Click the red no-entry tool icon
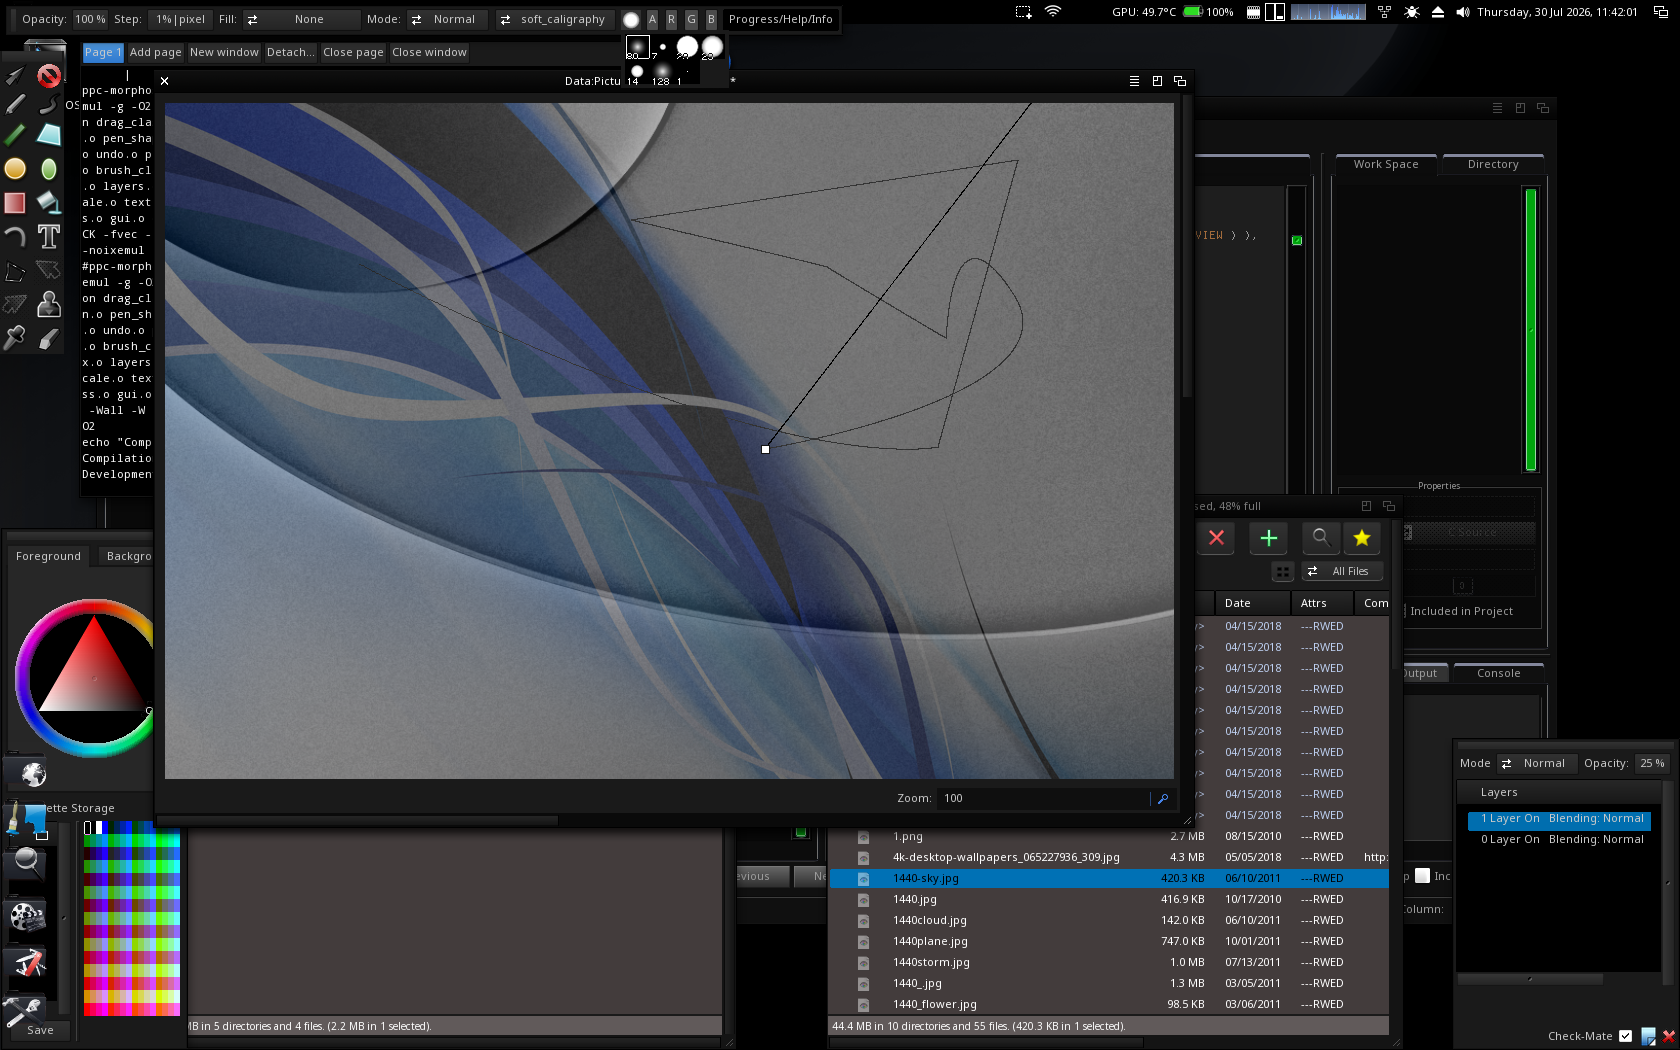The image size is (1680, 1050). tap(49, 75)
